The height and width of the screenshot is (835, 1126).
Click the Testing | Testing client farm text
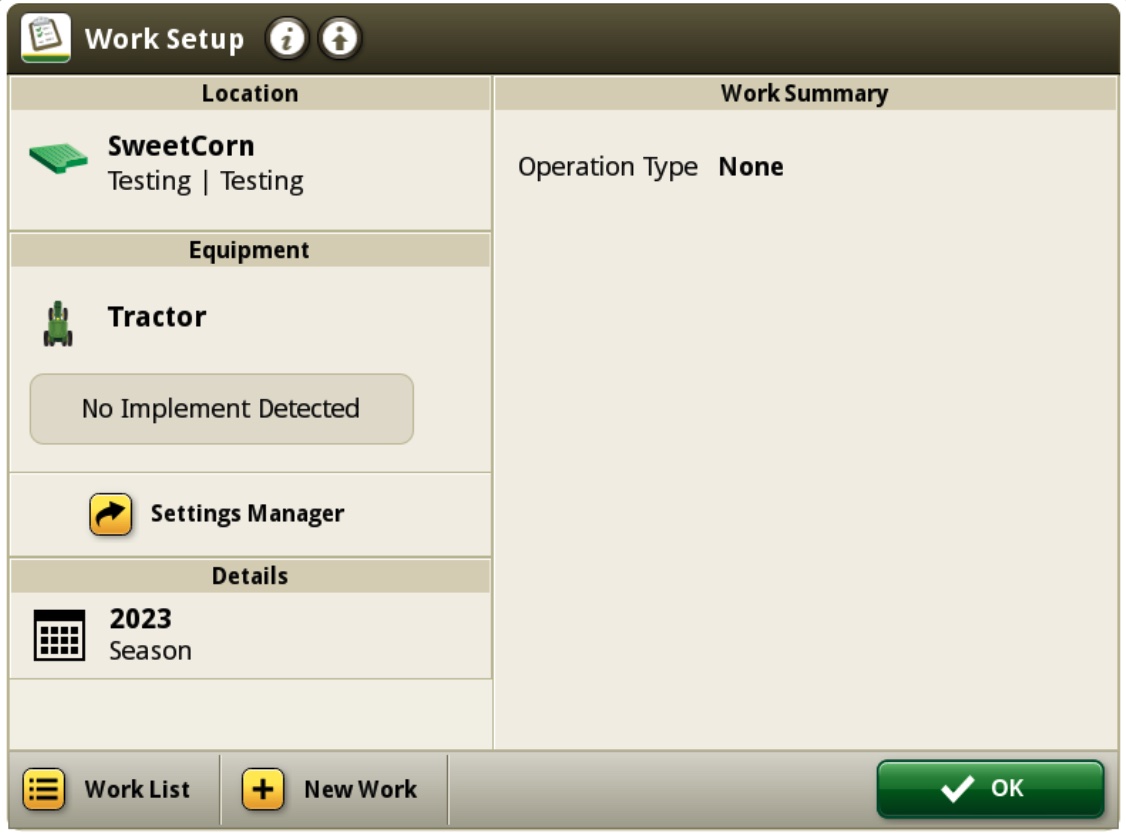click(x=205, y=181)
